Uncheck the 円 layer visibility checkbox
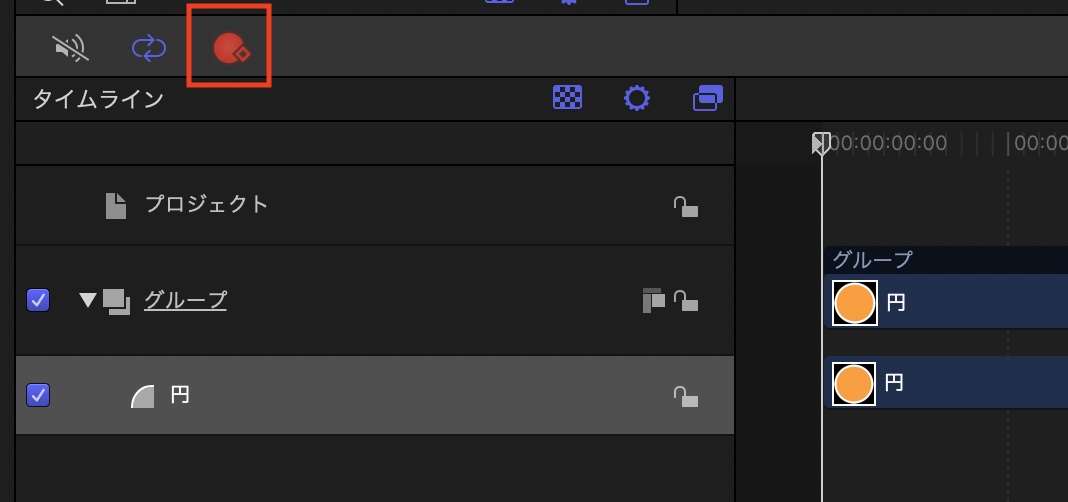This screenshot has width=1068, height=502. 38,395
